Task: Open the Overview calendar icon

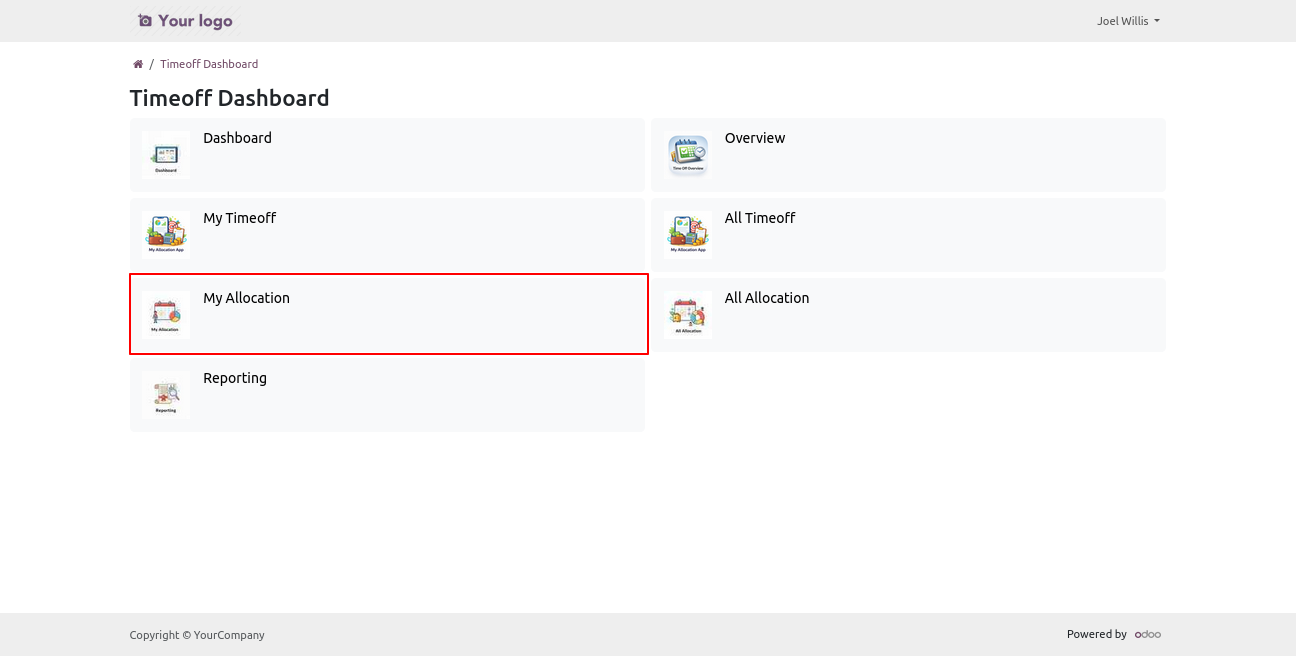Action: (x=688, y=155)
